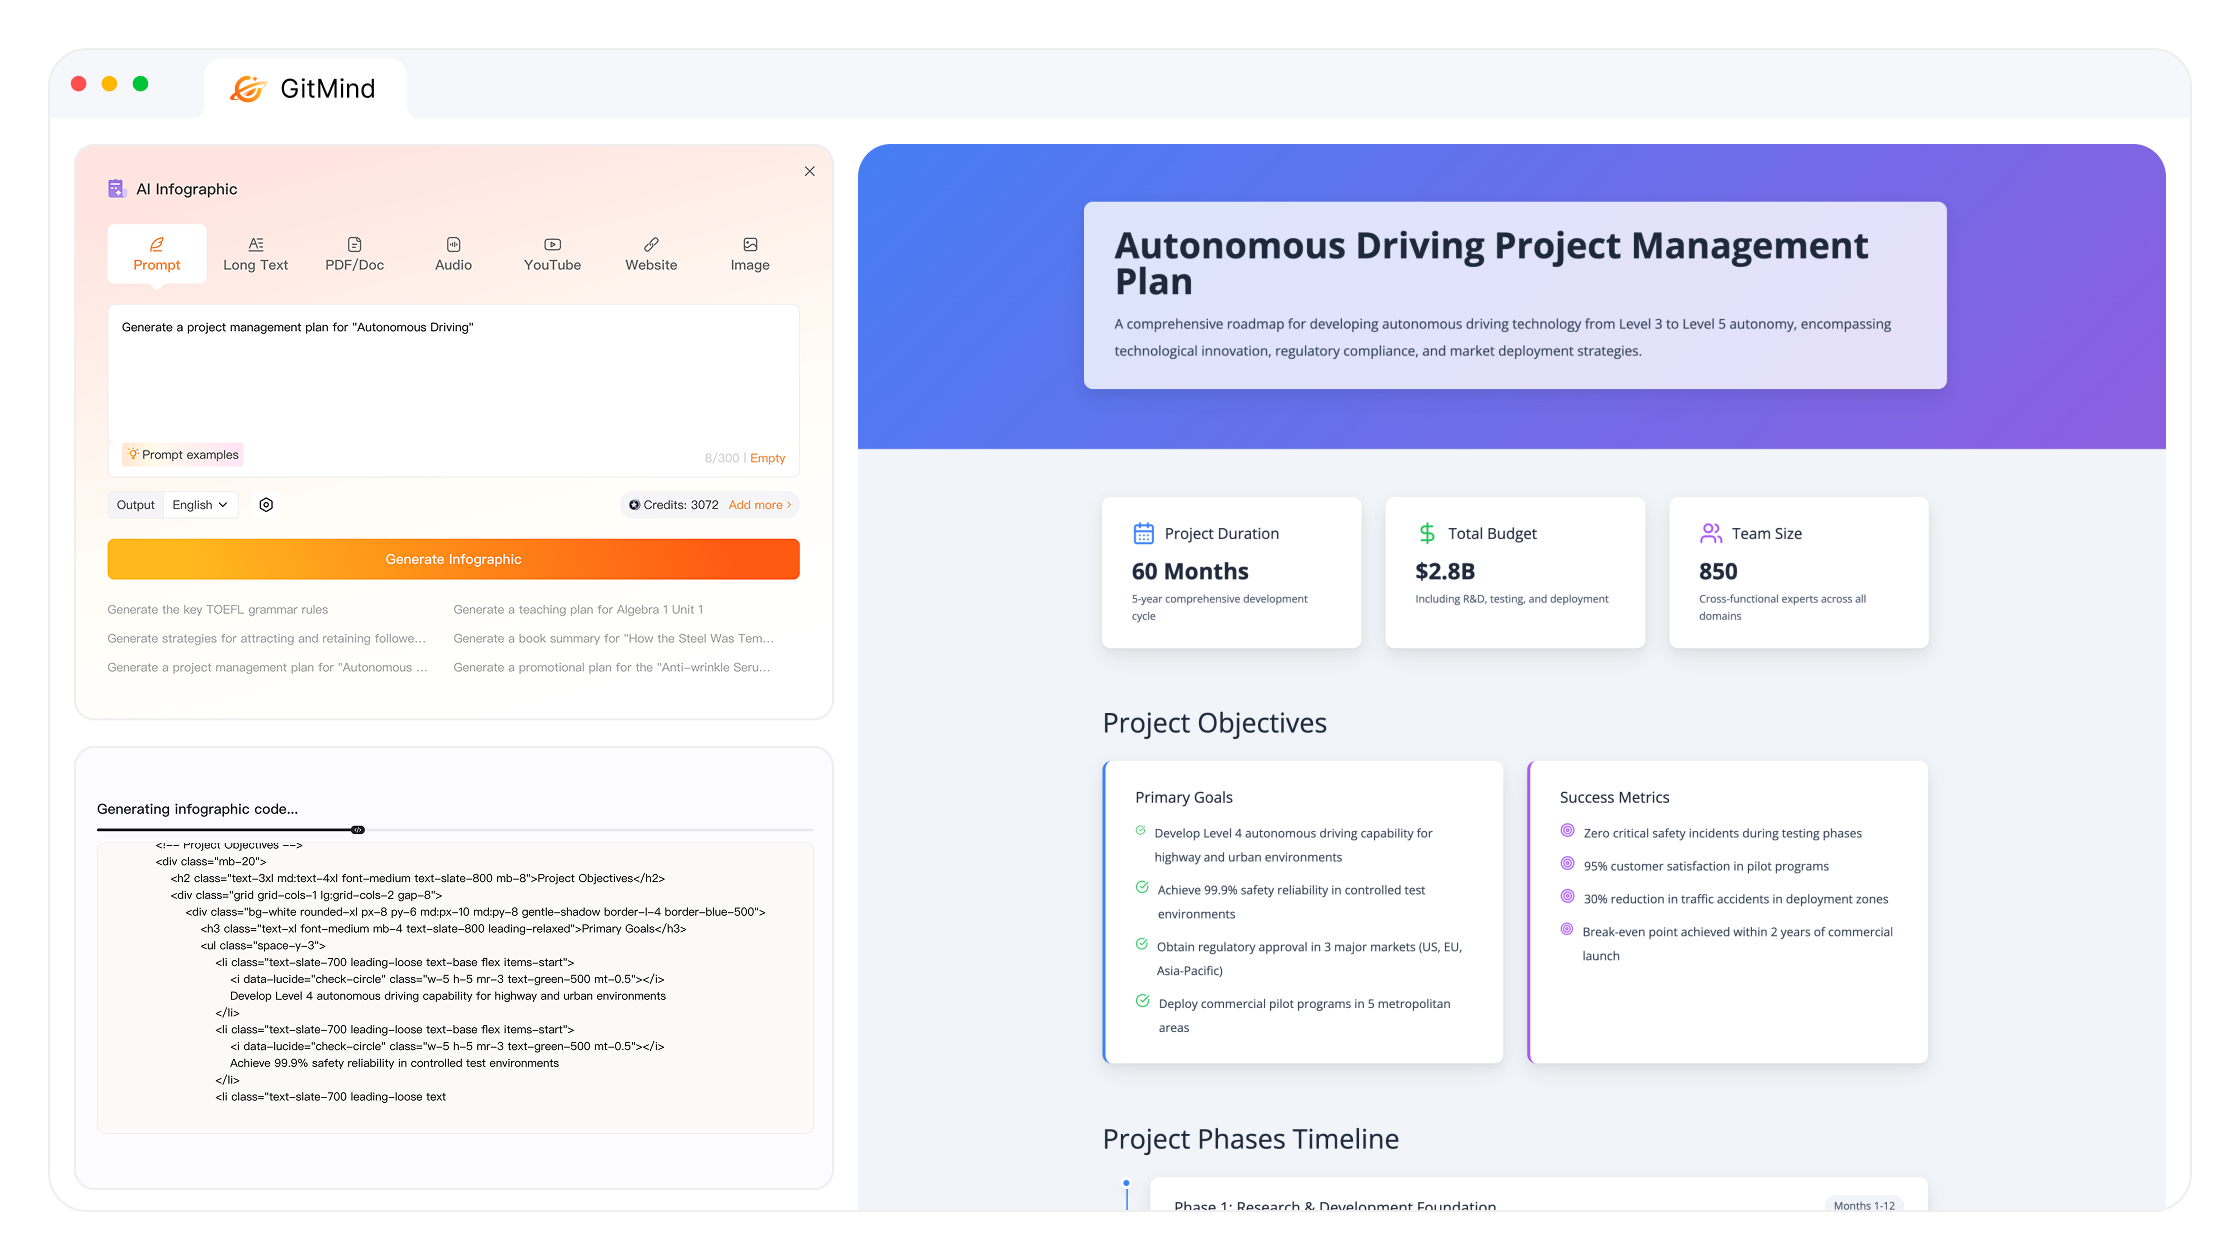The width and height of the screenshot is (2240, 1260).
Task: Open the Website tab
Action: (651, 254)
